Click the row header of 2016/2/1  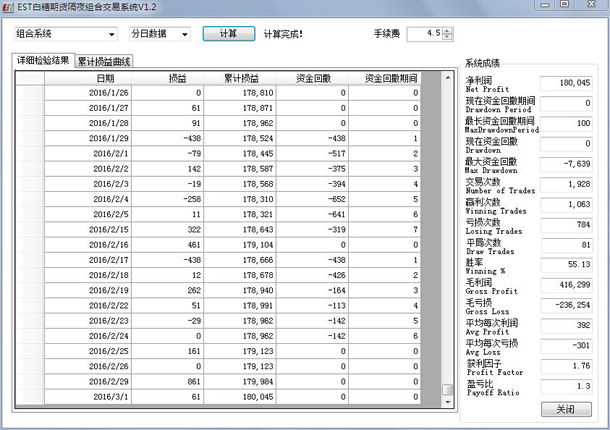click(30, 154)
